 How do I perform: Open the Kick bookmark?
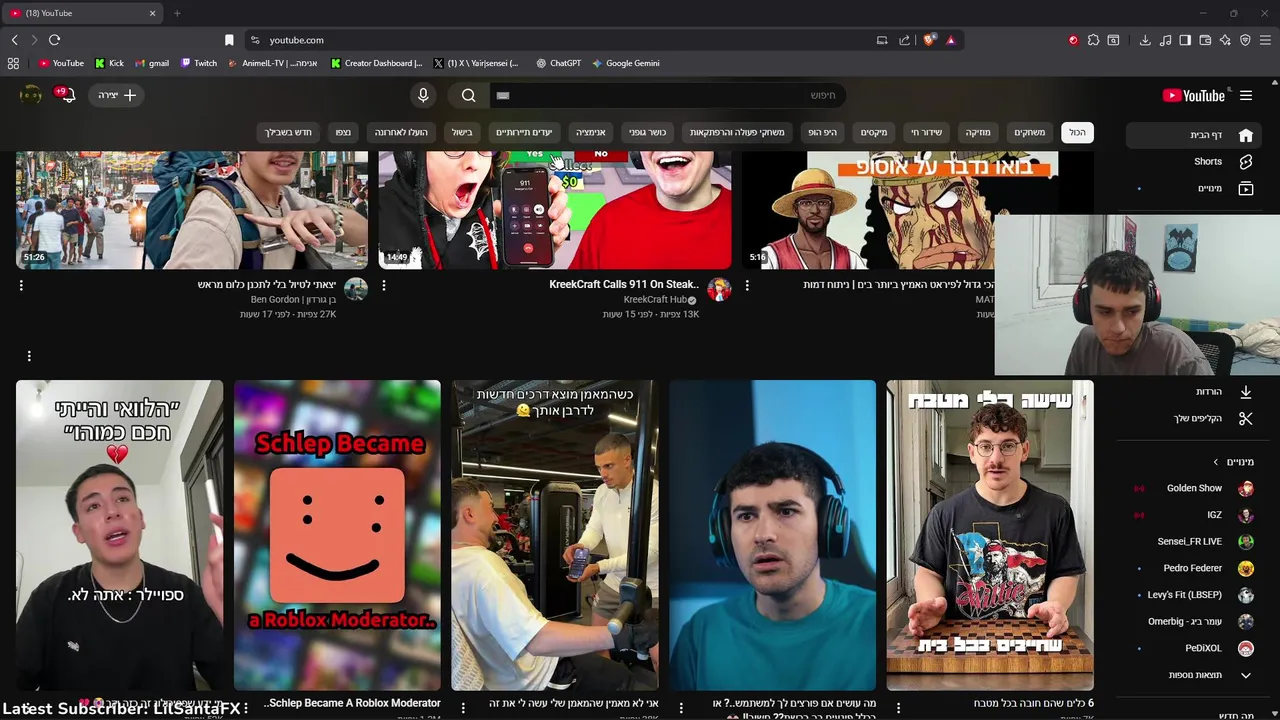click(110, 63)
